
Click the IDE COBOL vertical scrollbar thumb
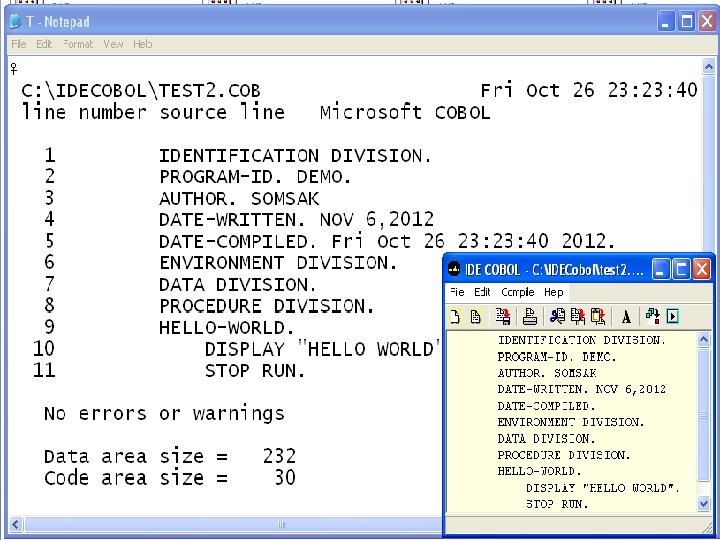(703, 415)
